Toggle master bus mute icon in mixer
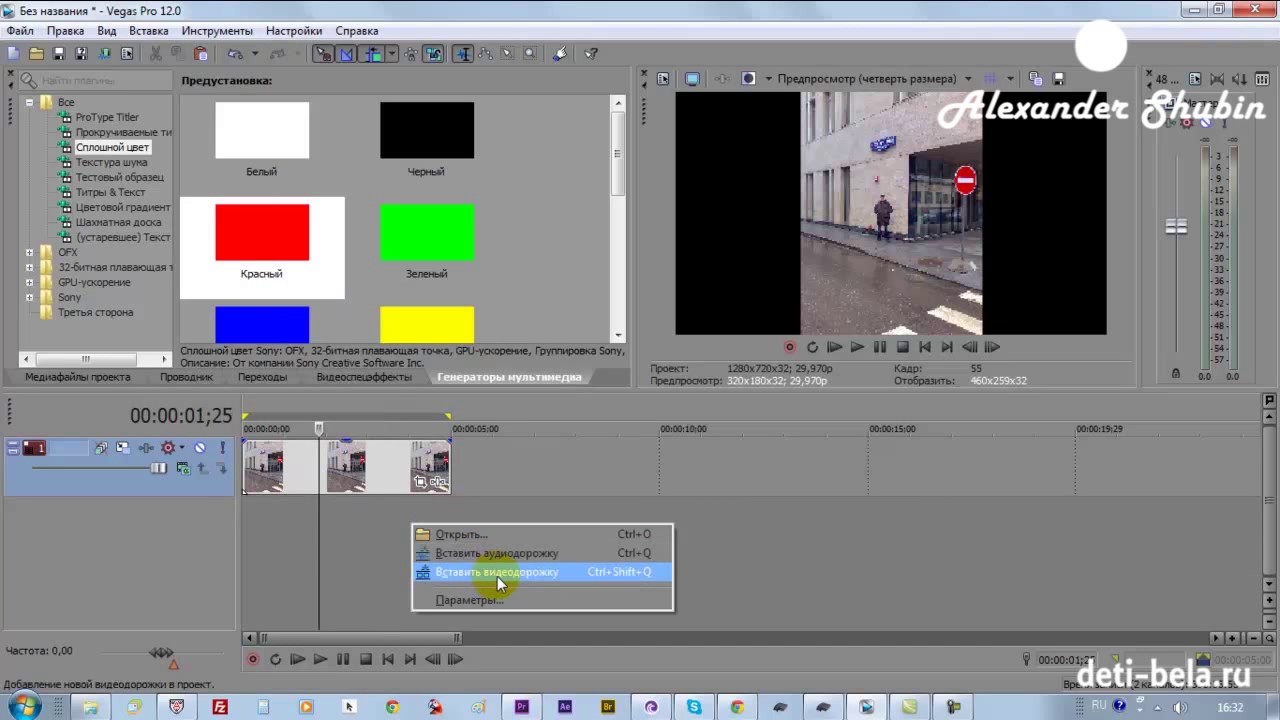 point(1205,122)
